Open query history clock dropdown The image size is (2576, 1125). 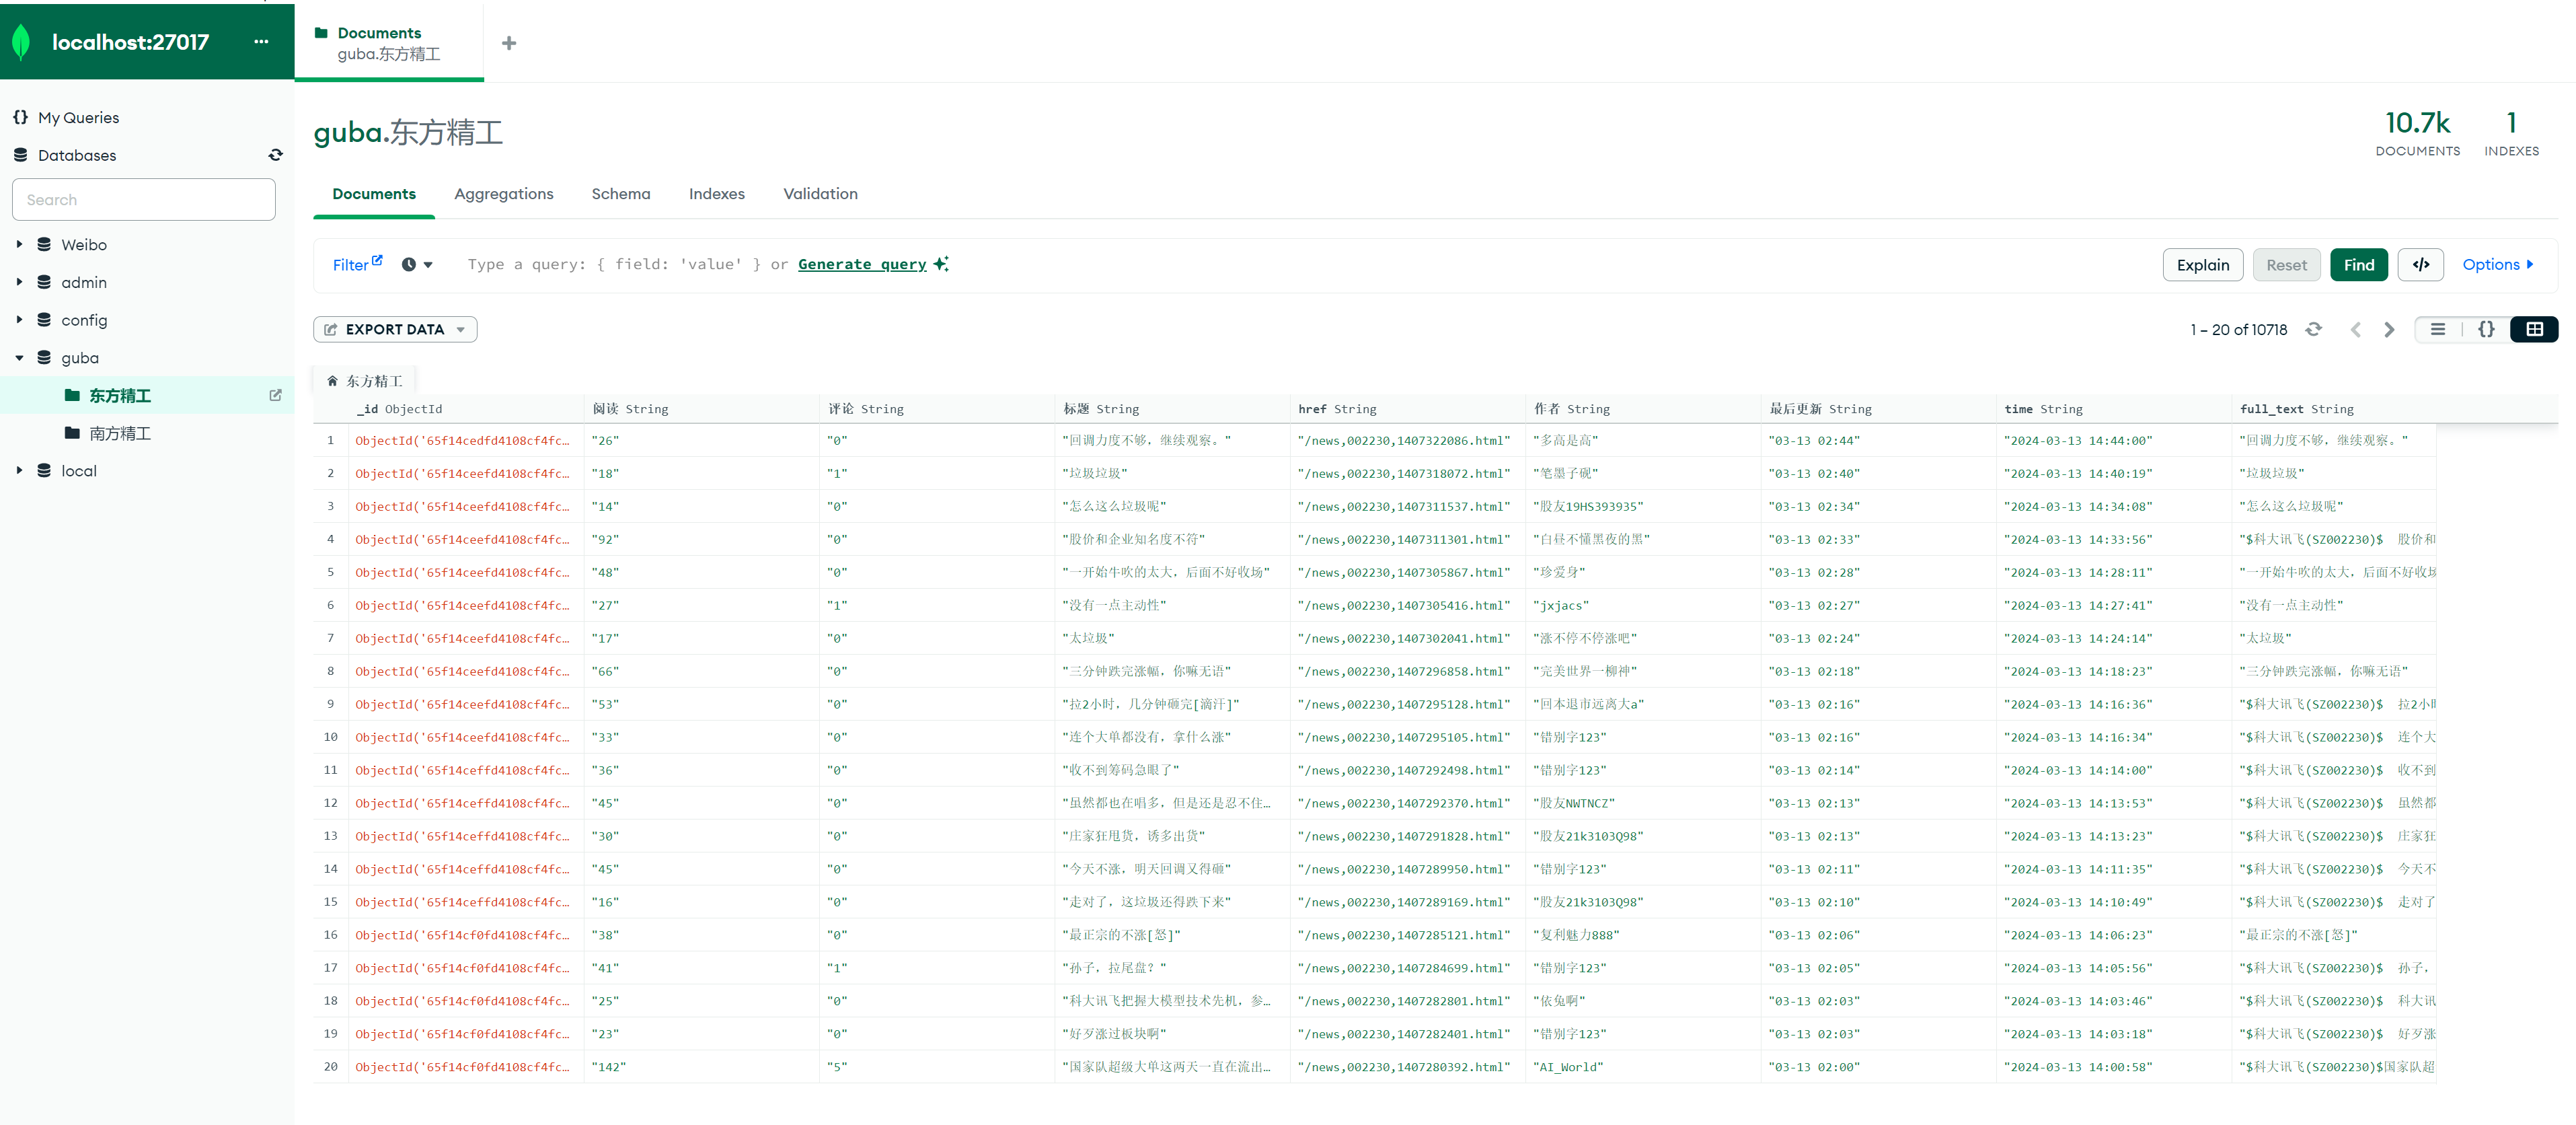(417, 265)
